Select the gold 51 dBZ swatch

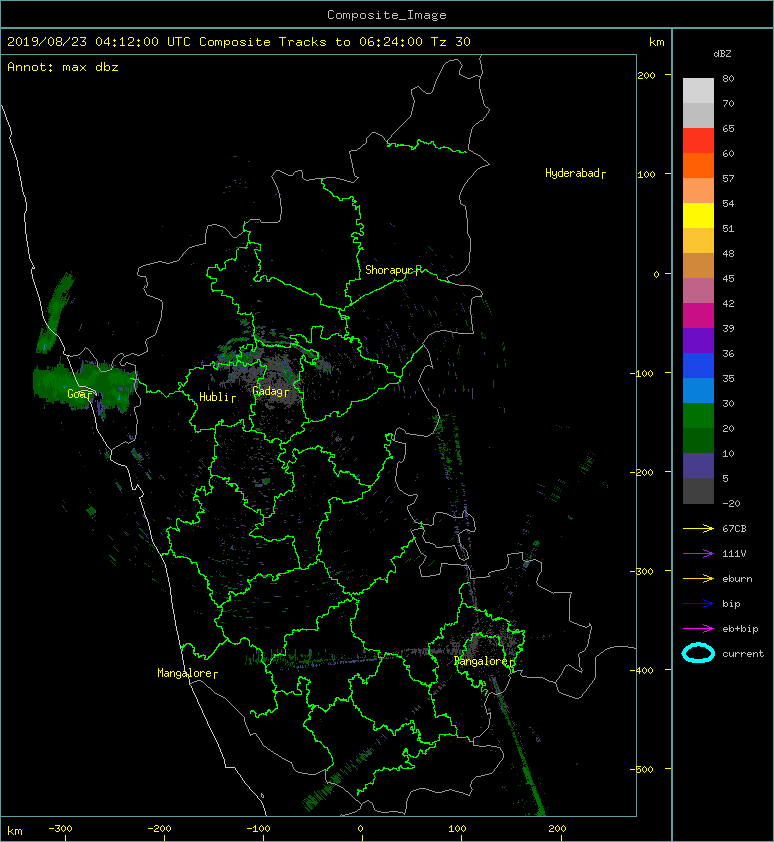[698, 241]
